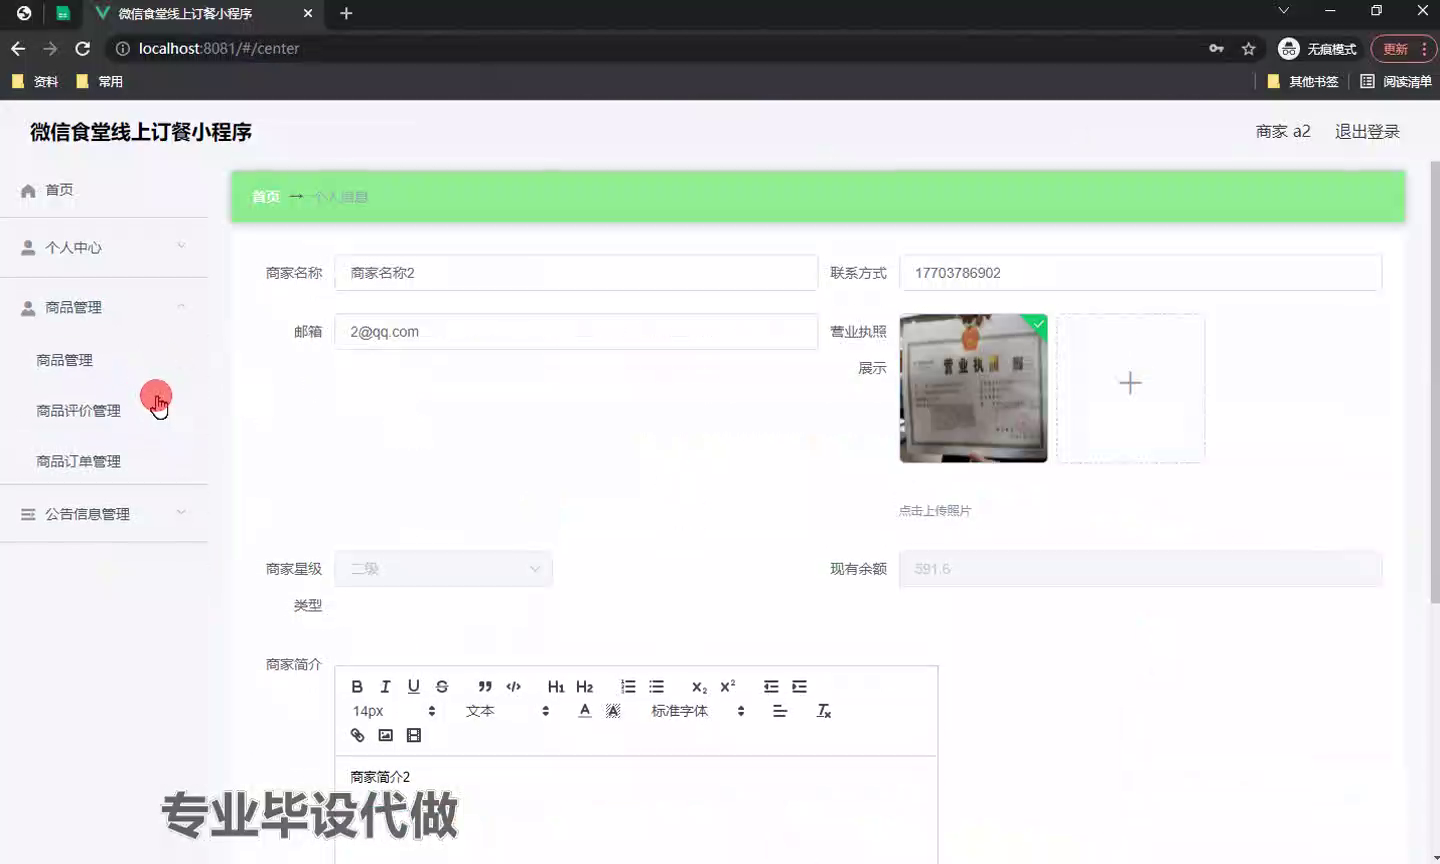Open the 阅读清单 reading list
This screenshot has width=1440, height=864.
coord(1396,82)
